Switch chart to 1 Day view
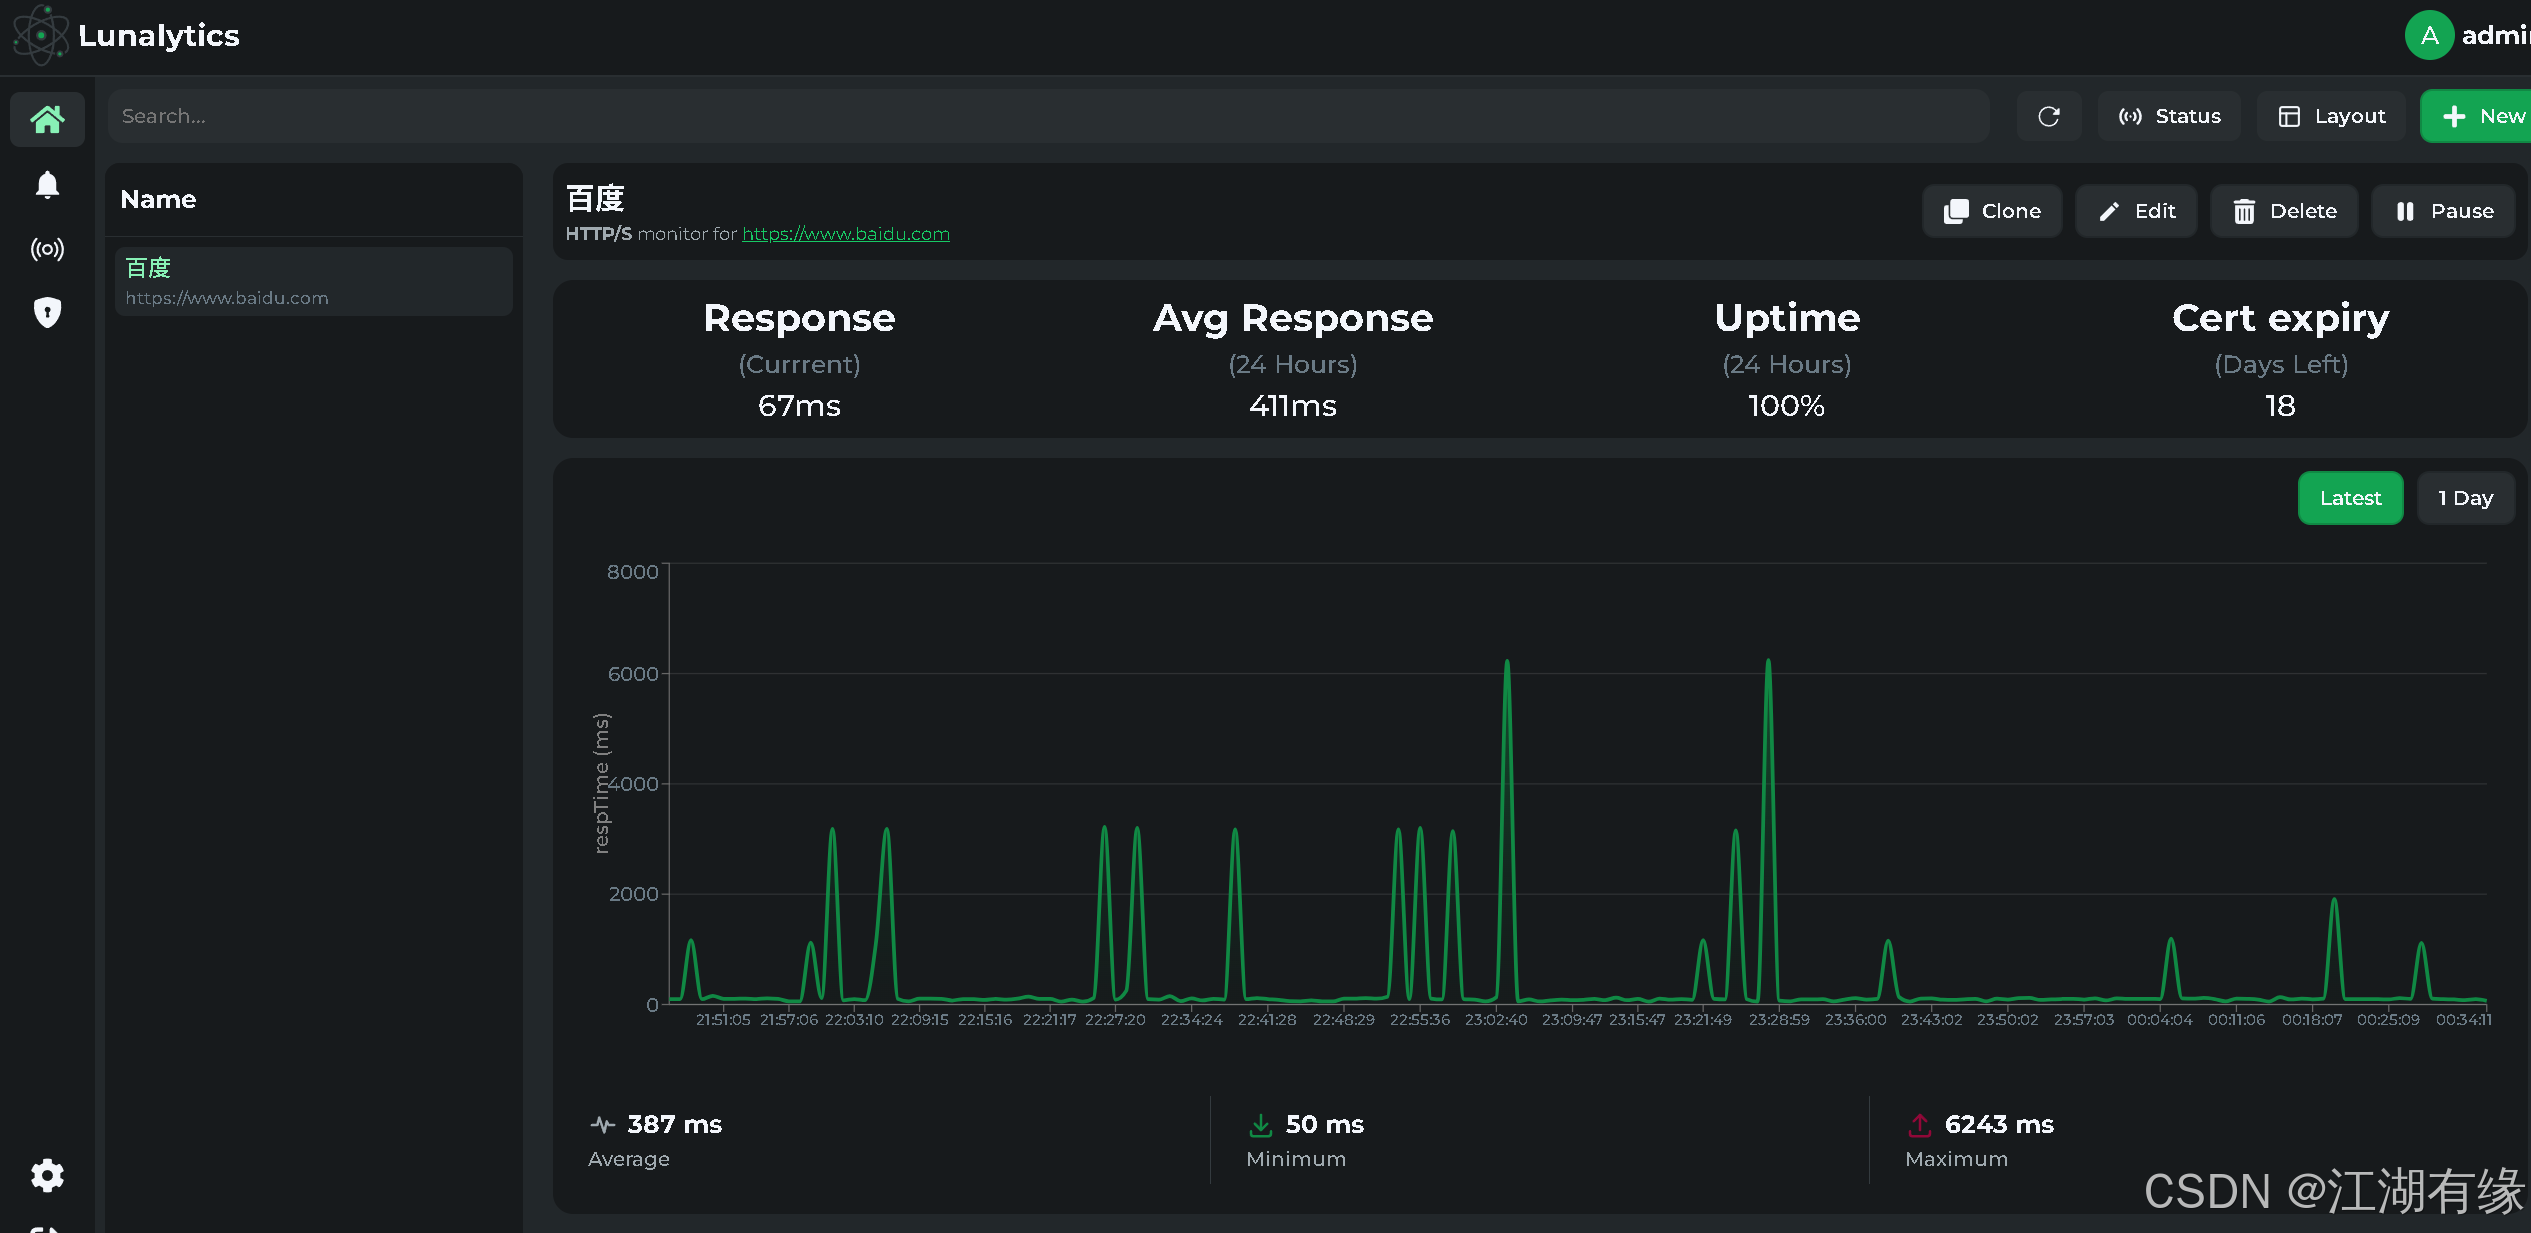 click(x=2465, y=498)
